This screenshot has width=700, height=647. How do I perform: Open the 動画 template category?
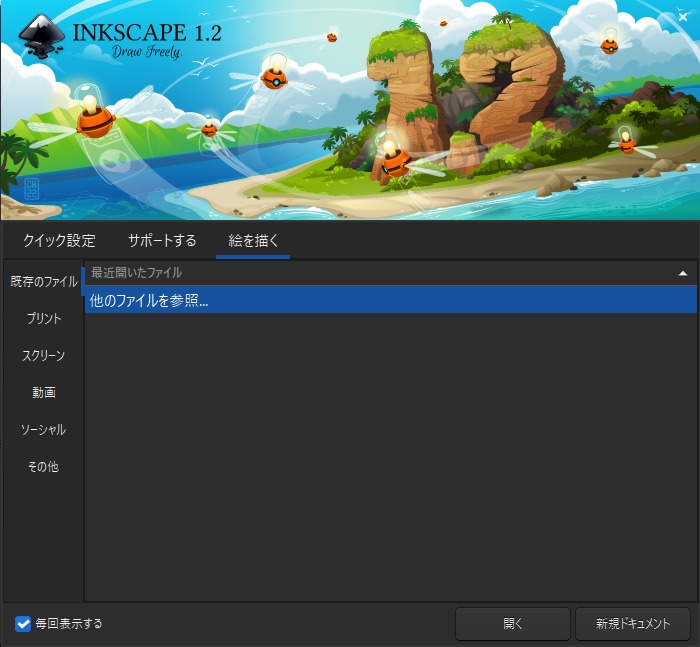[44, 392]
